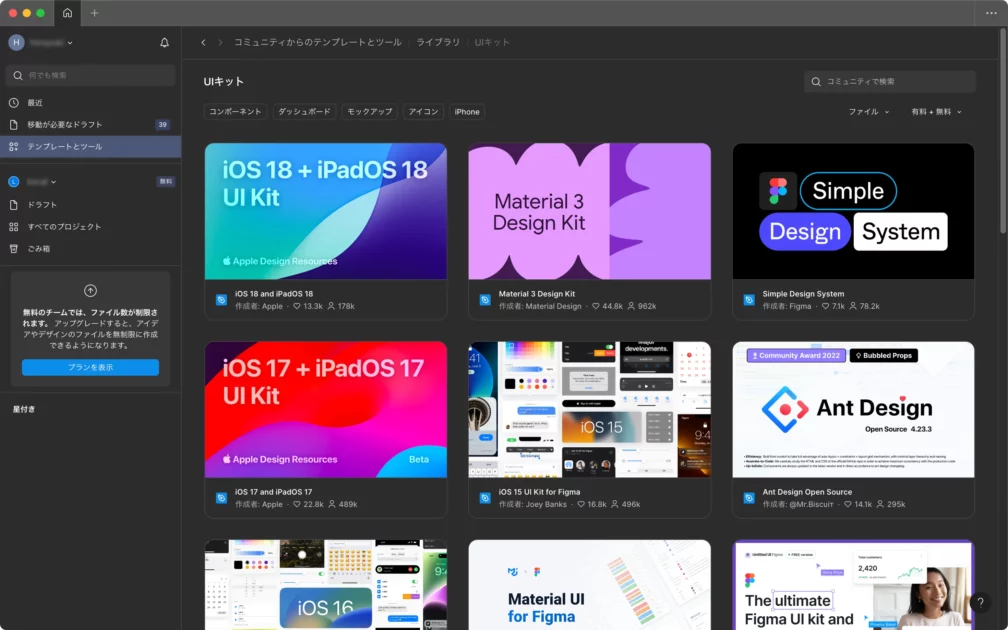This screenshot has width=1008, height=630.
Task: Expand the user account dropdown
Action: (x=42, y=43)
